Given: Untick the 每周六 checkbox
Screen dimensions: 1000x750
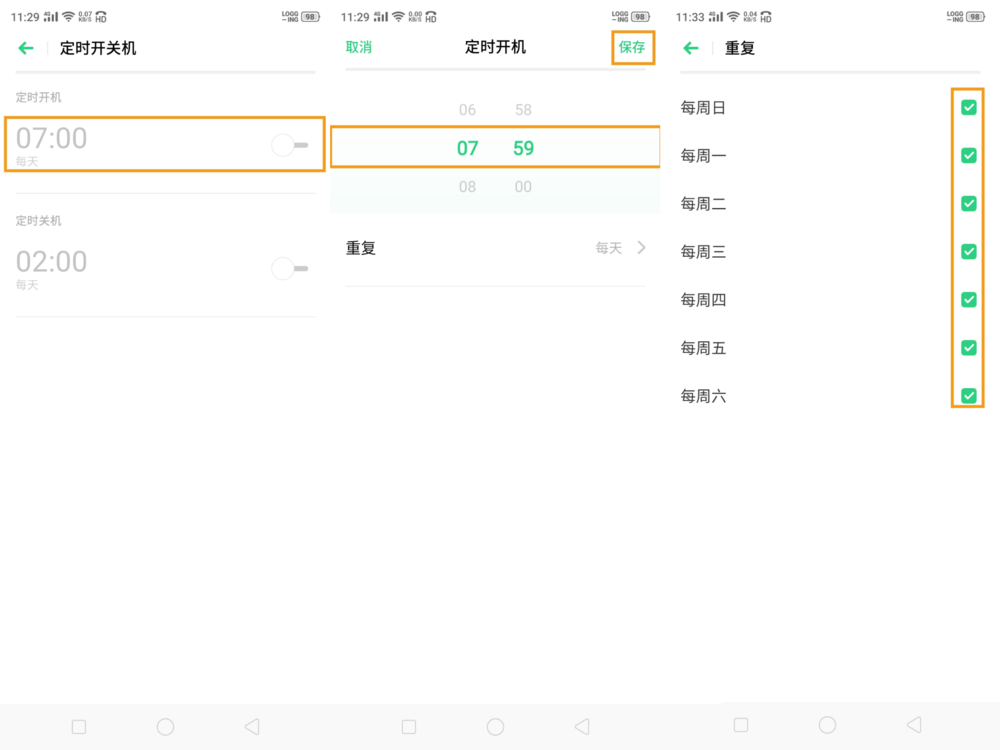Looking at the screenshot, I should [968, 396].
